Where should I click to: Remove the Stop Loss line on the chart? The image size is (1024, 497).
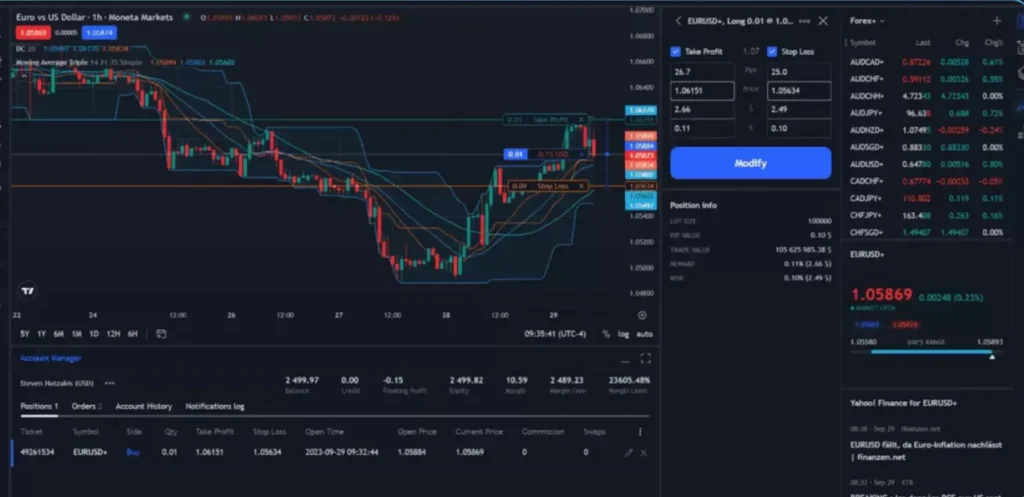coord(581,186)
